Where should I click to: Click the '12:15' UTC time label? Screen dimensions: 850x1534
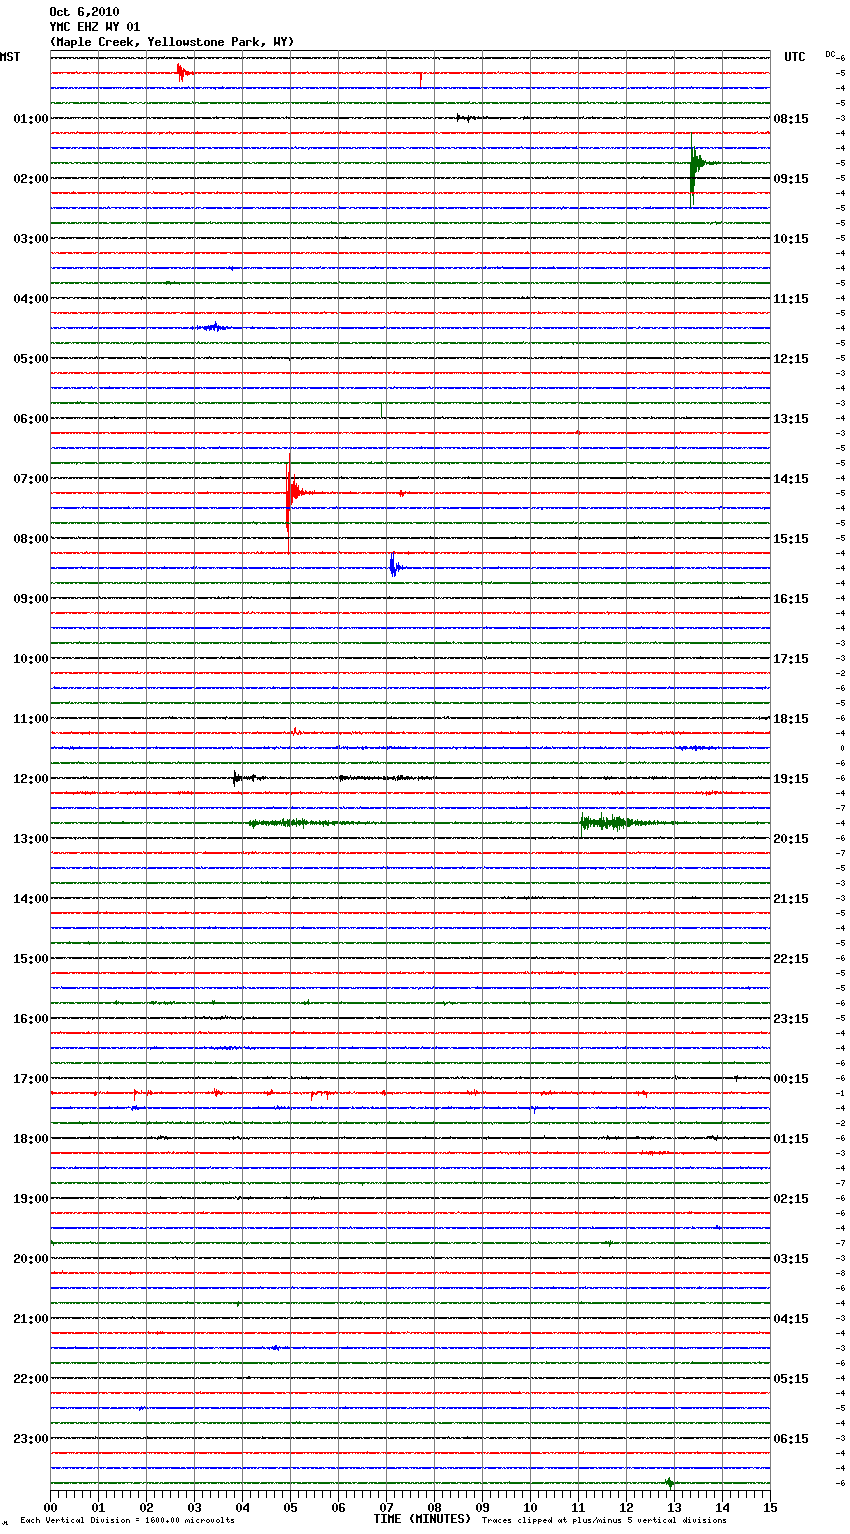(x=791, y=358)
